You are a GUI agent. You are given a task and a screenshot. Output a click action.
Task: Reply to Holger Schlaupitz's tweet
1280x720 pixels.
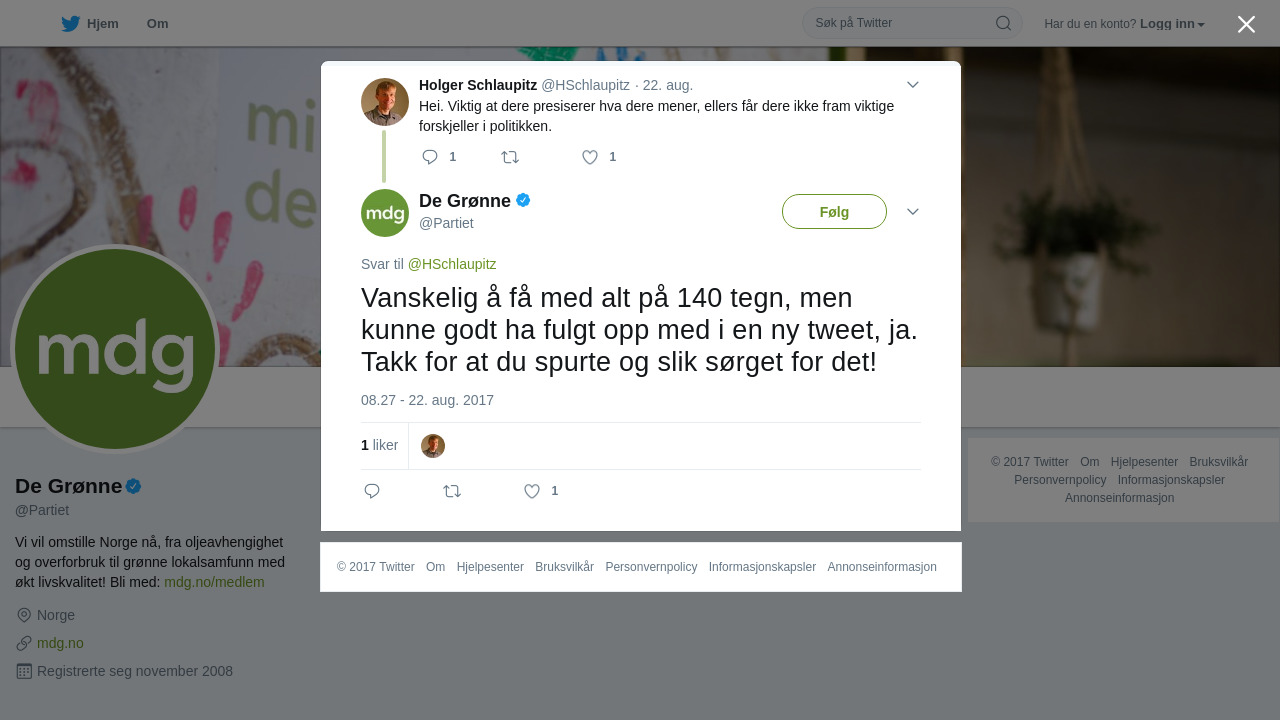pyautogui.click(x=430, y=157)
